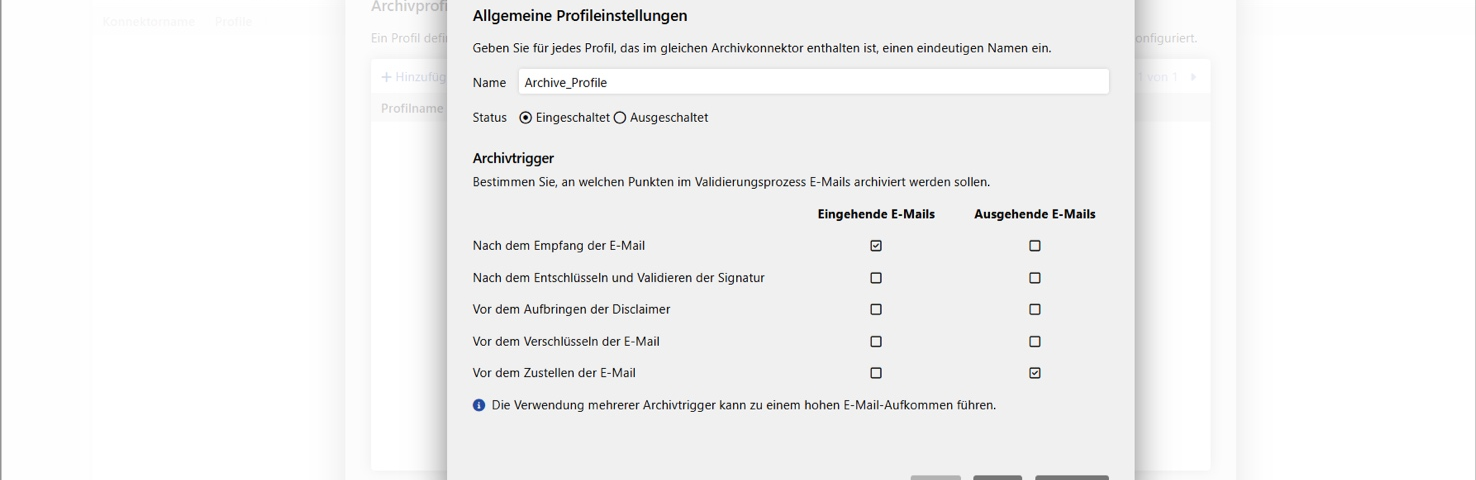Screen dimensions: 1476x480
Task: Click the Profilname column header
Action: 411,108
